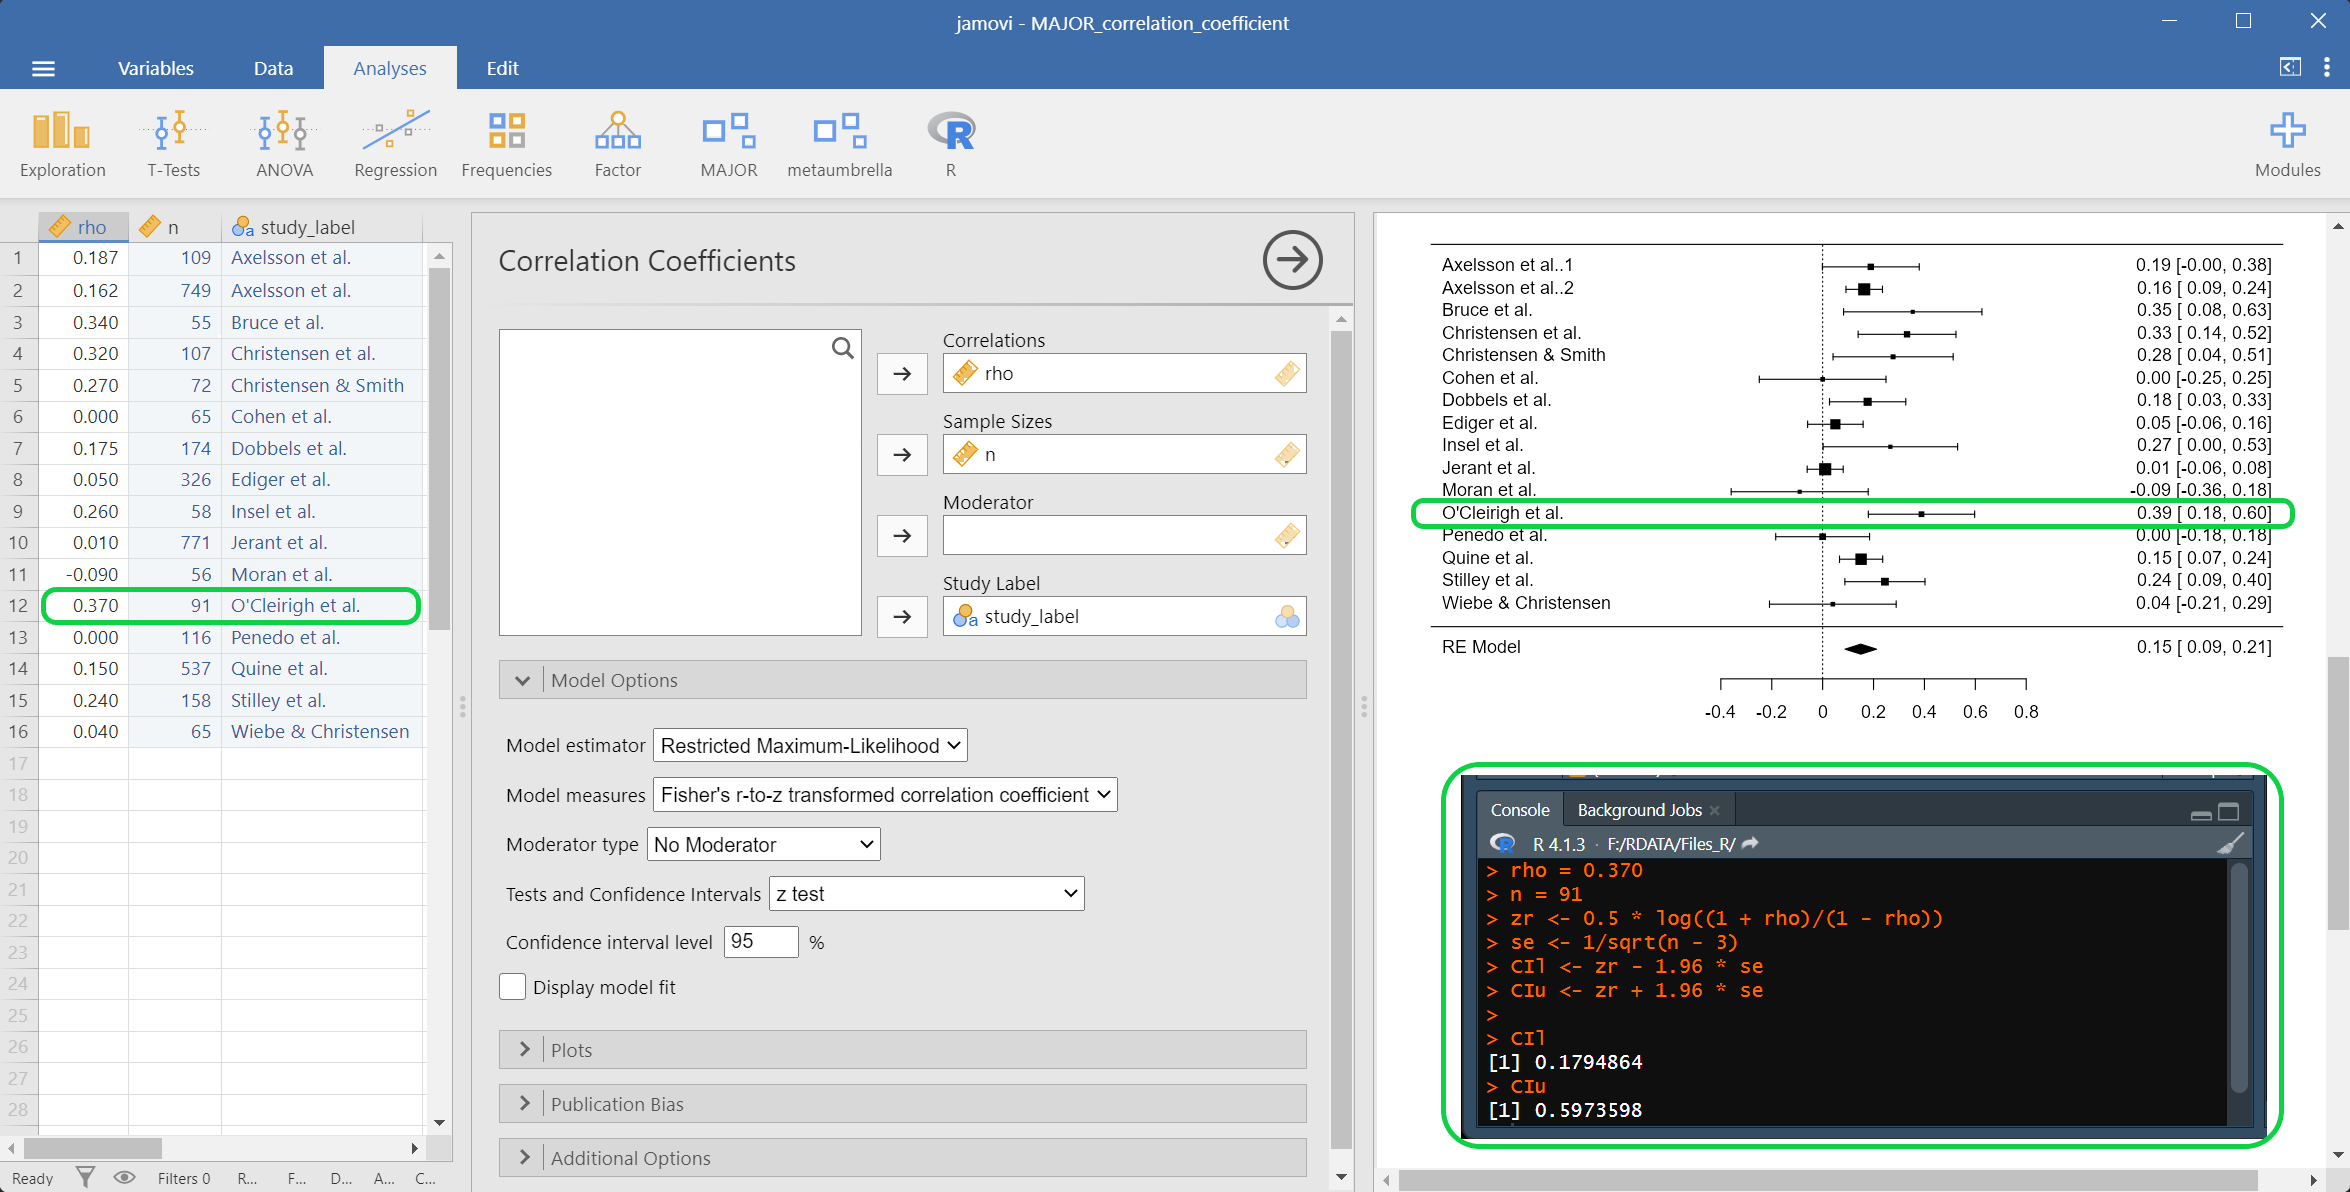Select the O'Cleirigh et al. data cell
The width and height of the screenshot is (2350, 1192).
pyautogui.click(x=322, y=605)
